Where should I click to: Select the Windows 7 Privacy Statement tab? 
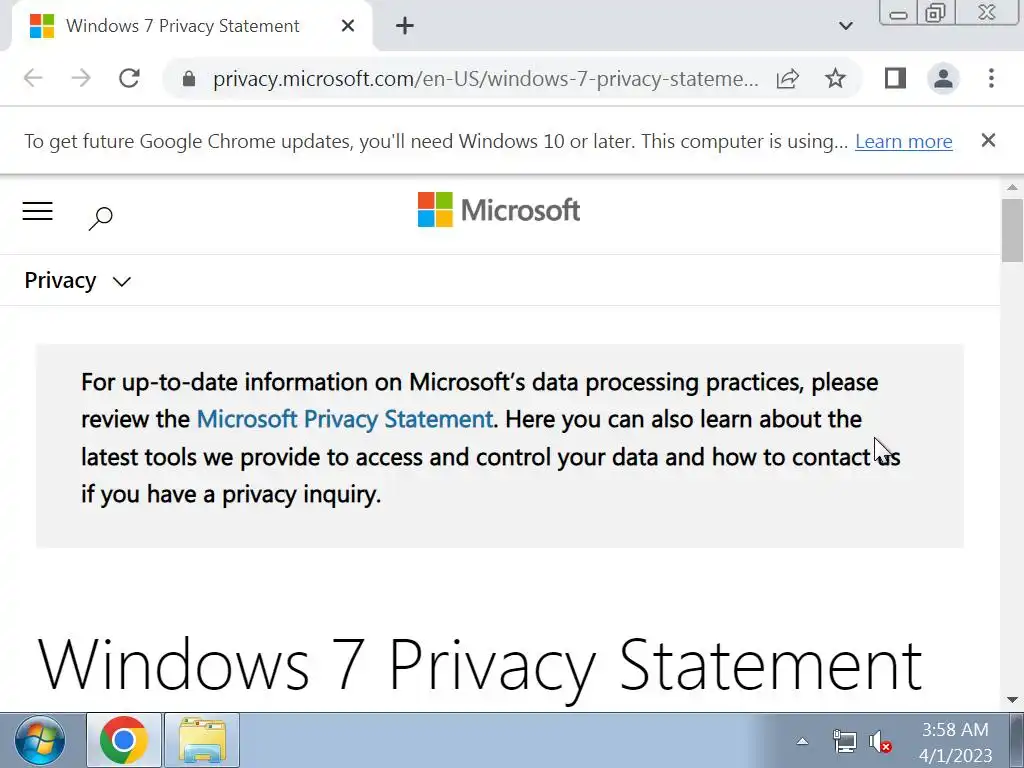[x=182, y=26]
